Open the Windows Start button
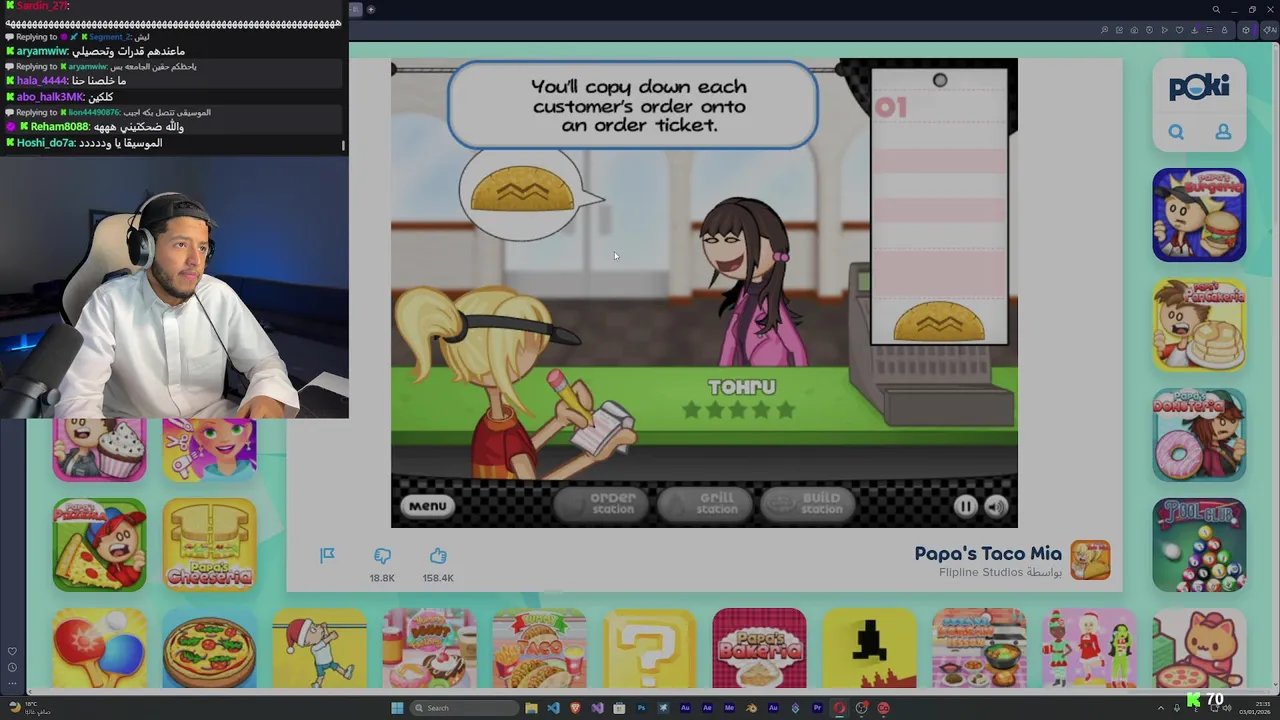 pos(397,708)
